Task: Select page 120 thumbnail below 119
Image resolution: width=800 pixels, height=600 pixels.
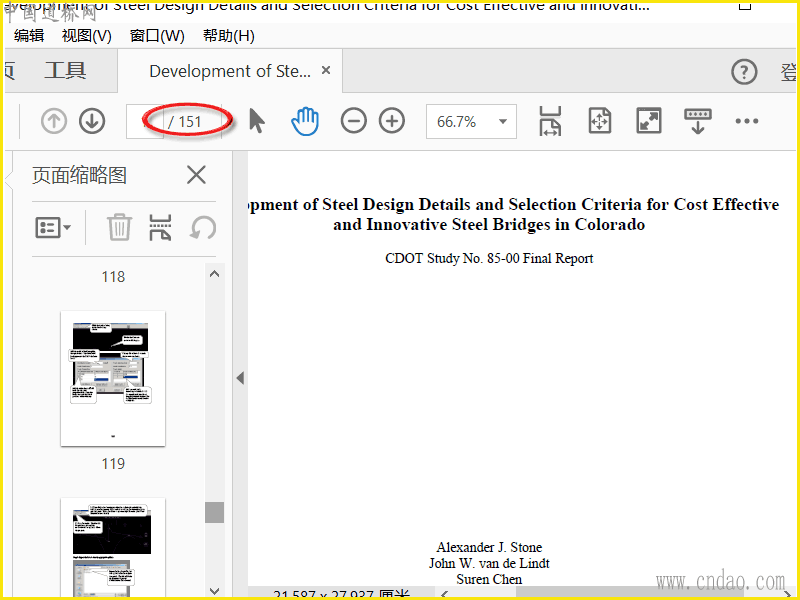Action: click(x=113, y=547)
